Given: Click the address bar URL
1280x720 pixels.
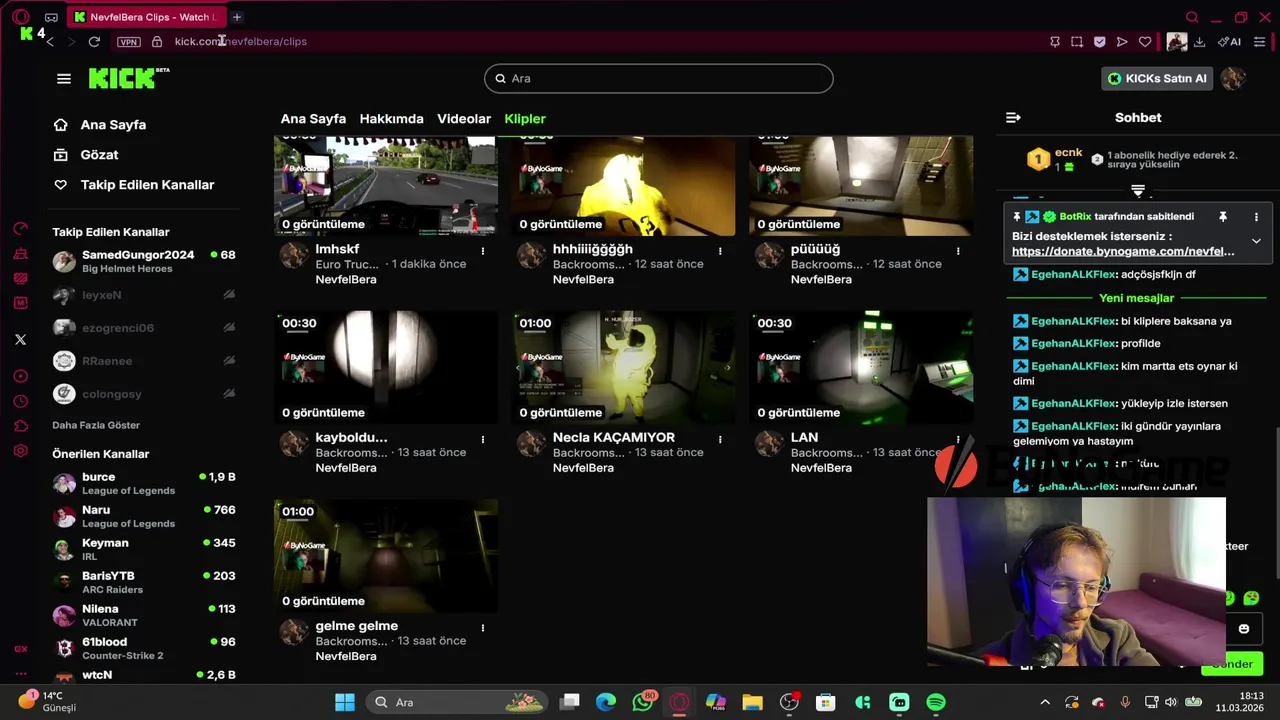Looking at the screenshot, I should [241, 41].
